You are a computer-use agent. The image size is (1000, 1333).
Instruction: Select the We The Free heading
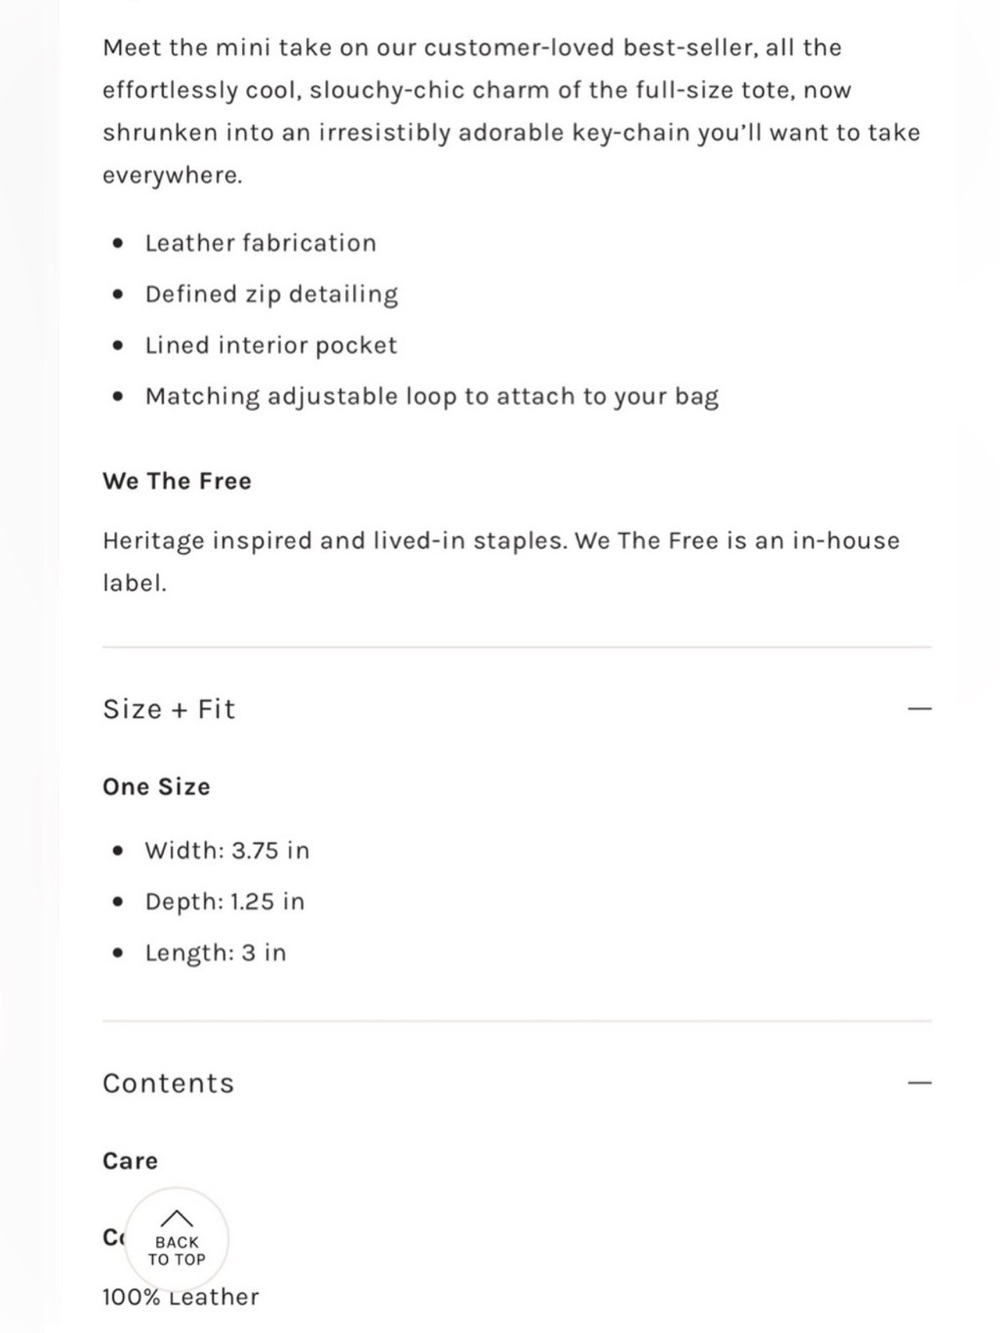pos(177,481)
